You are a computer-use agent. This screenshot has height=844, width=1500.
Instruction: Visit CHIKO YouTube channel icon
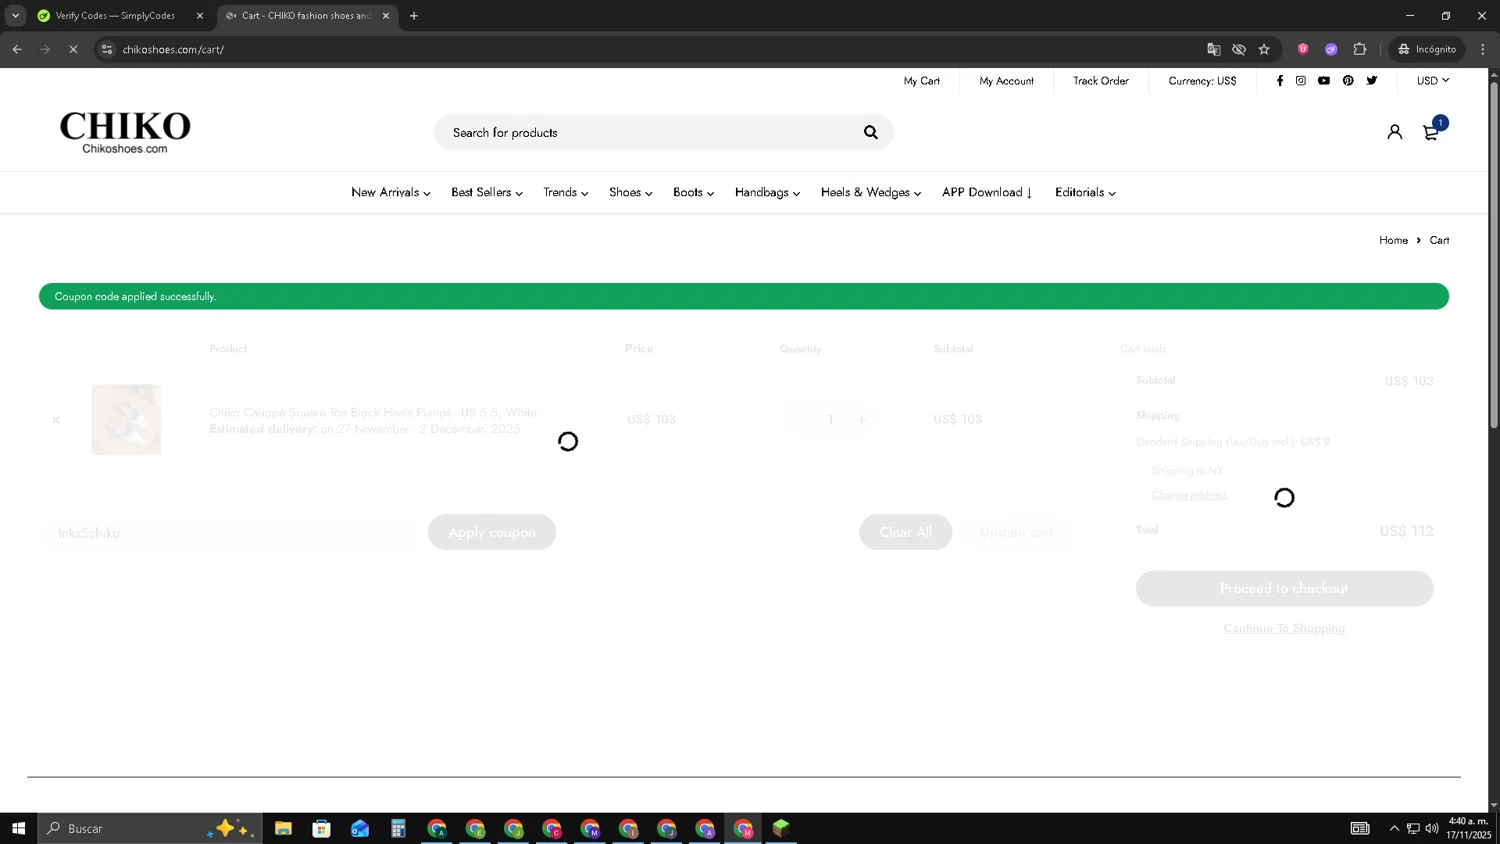click(1324, 81)
